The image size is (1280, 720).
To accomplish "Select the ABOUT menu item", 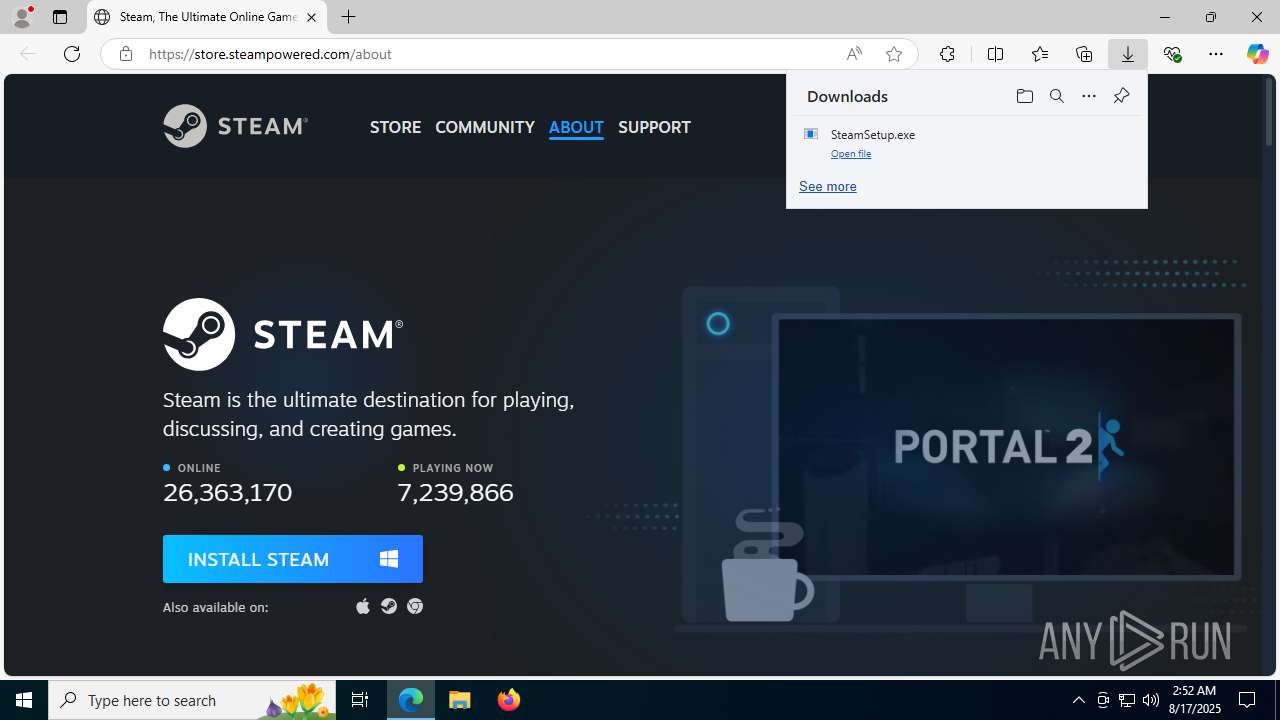I will [576, 127].
